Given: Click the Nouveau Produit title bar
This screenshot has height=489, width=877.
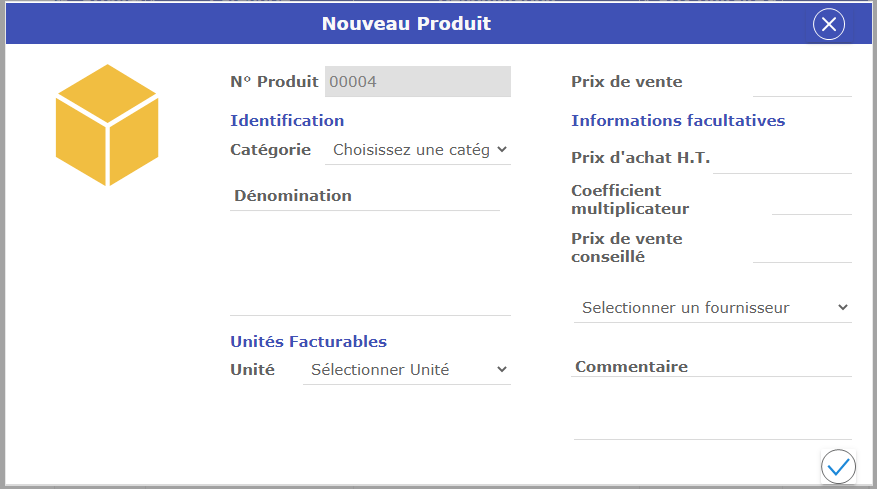Looking at the screenshot, I should [x=406, y=24].
